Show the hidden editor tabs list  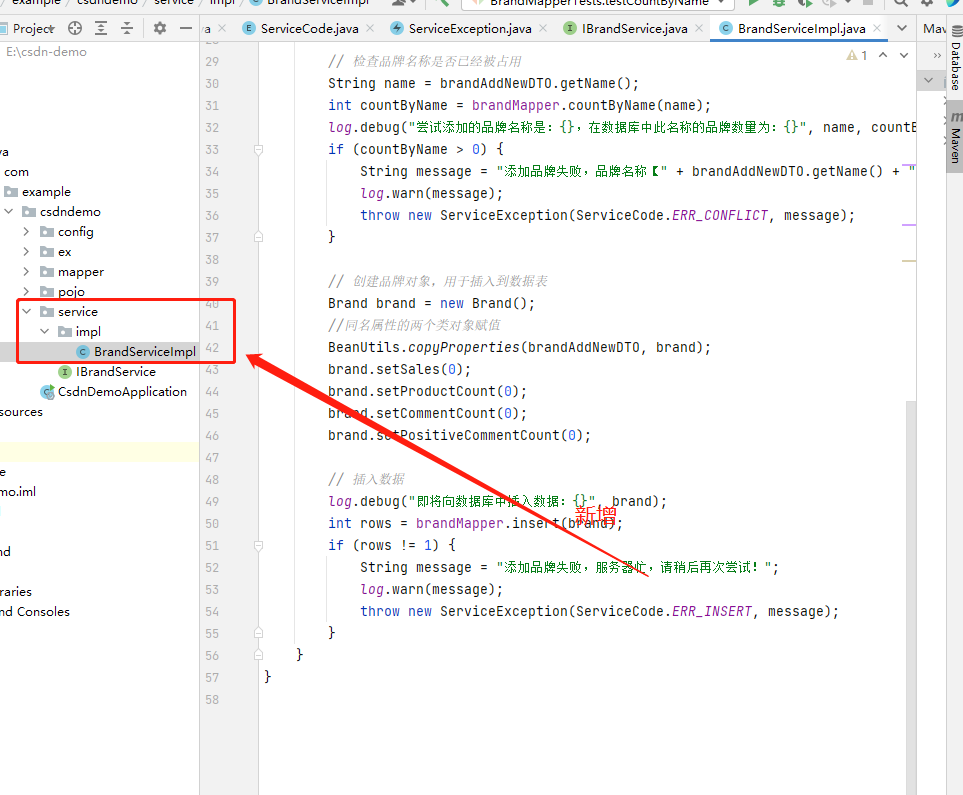click(902, 28)
